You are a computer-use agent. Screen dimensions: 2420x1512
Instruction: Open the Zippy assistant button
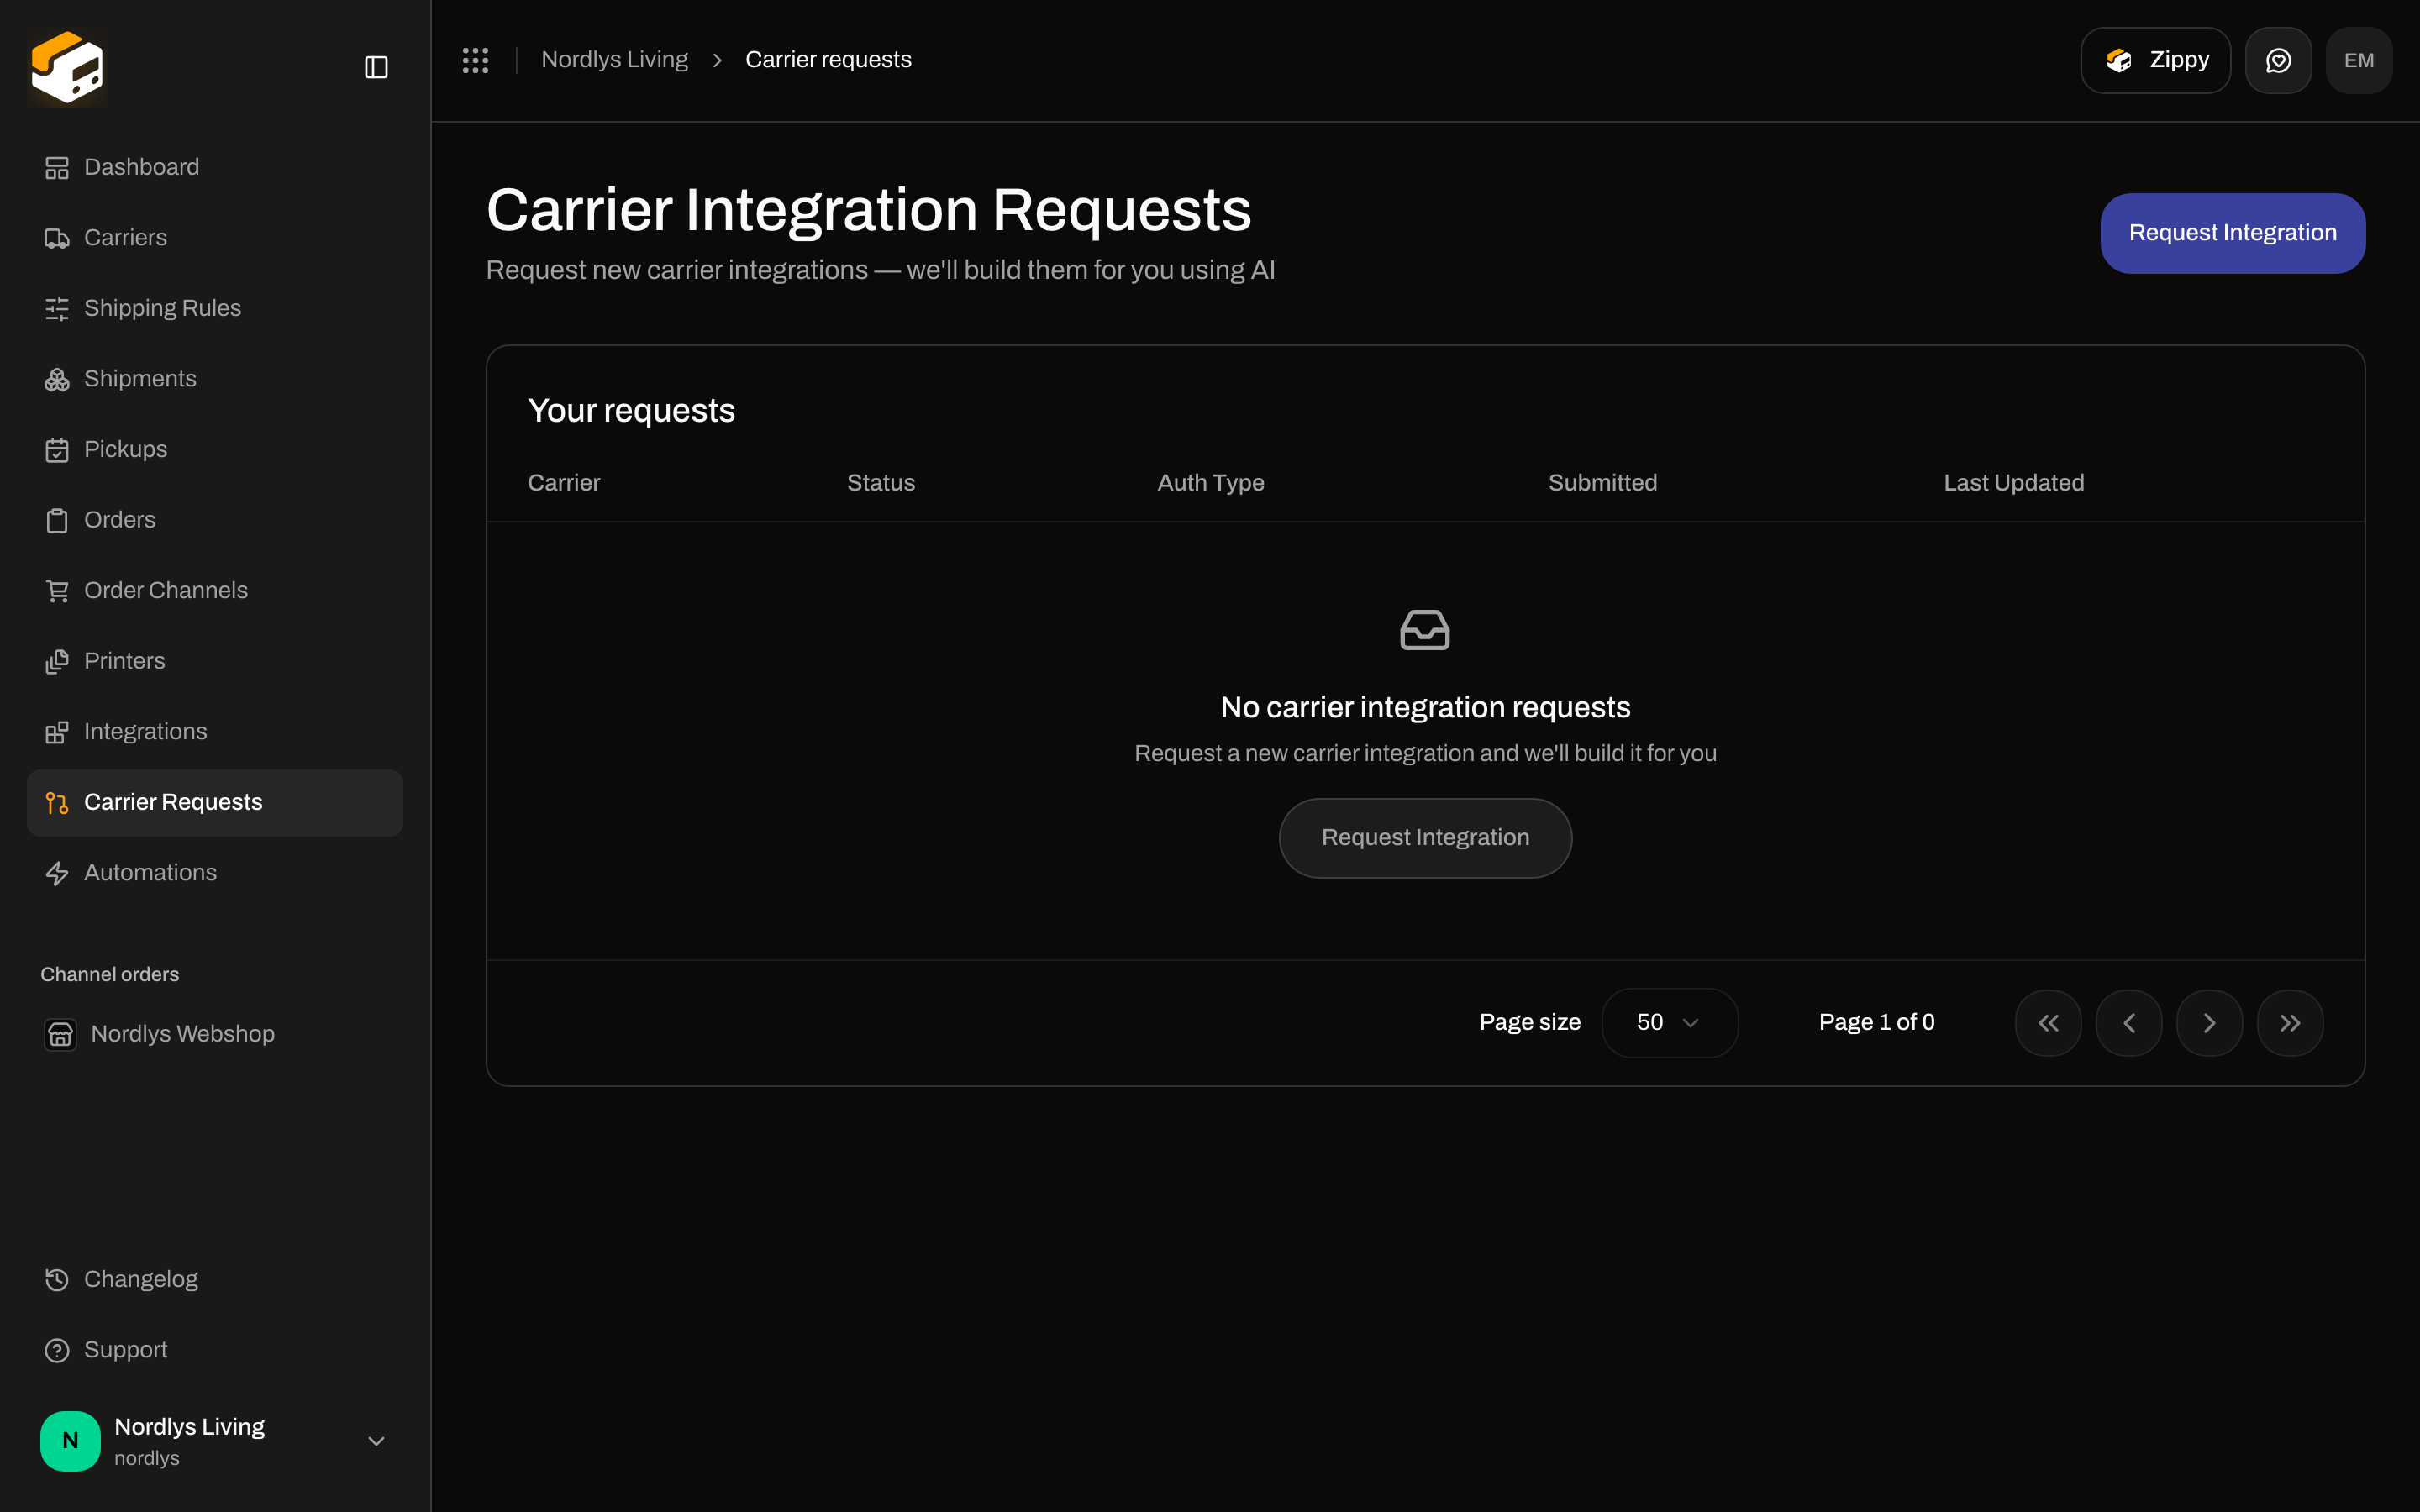pyautogui.click(x=2155, y=60)
